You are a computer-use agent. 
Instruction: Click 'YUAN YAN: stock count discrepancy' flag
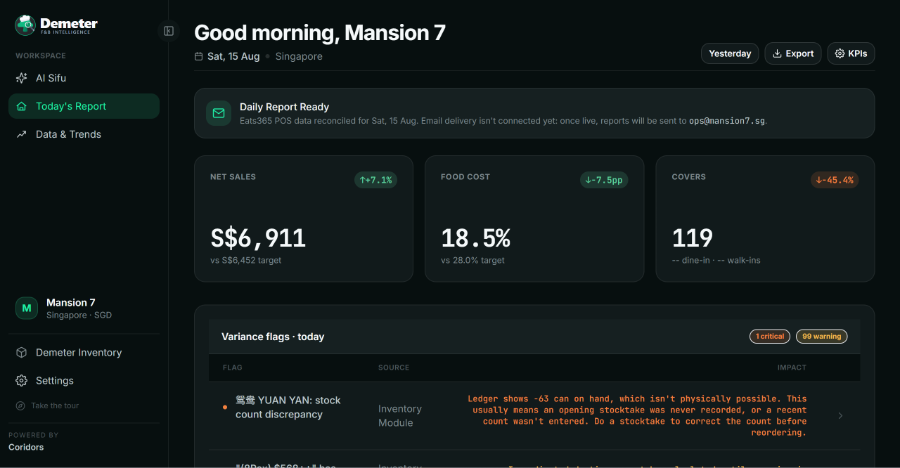[288, 407]
